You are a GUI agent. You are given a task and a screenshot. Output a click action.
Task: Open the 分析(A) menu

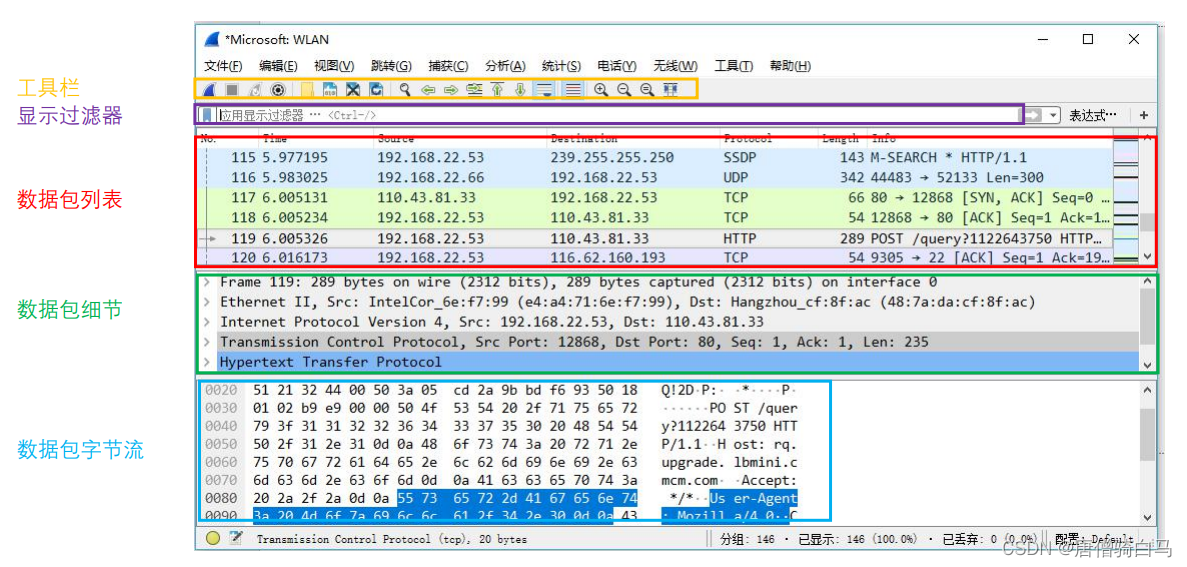pyautogui.click(x=505, y=66)
